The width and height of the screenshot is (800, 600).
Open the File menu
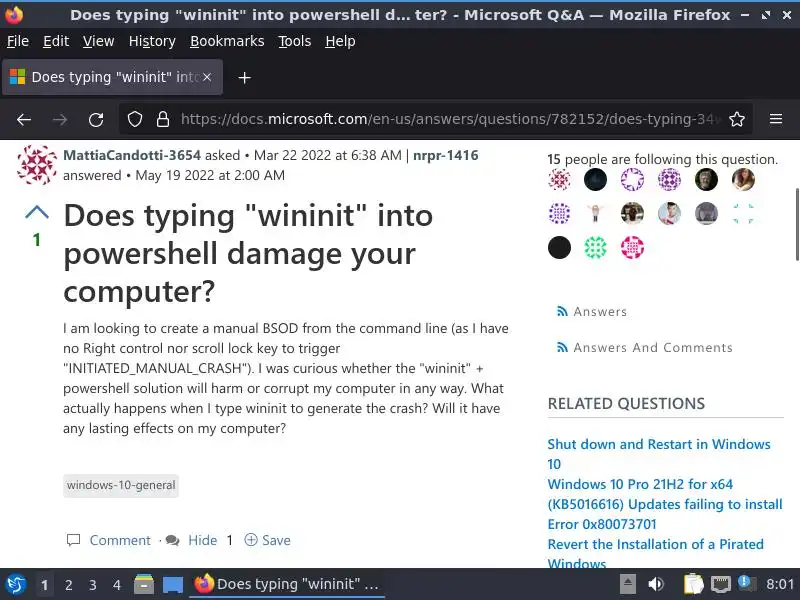pyautogui.click(x=18, y=41)
